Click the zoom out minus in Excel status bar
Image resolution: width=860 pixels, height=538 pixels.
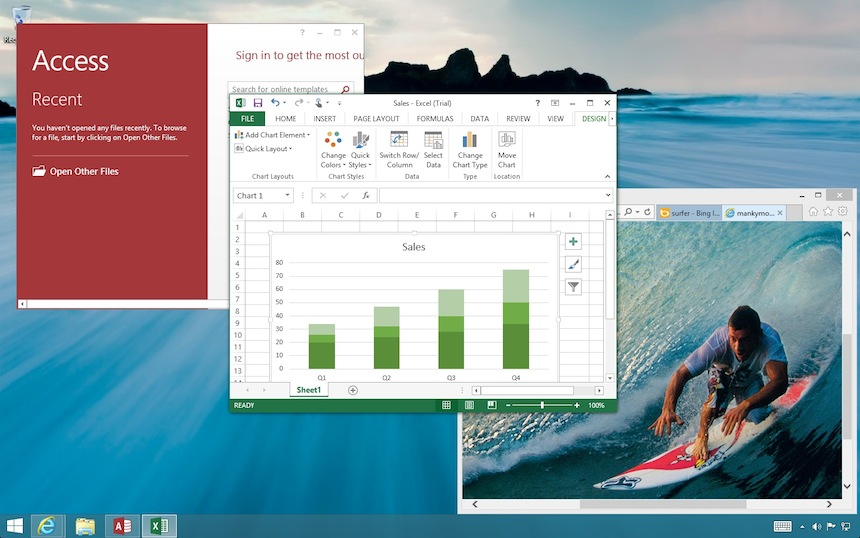coord(508,405)
